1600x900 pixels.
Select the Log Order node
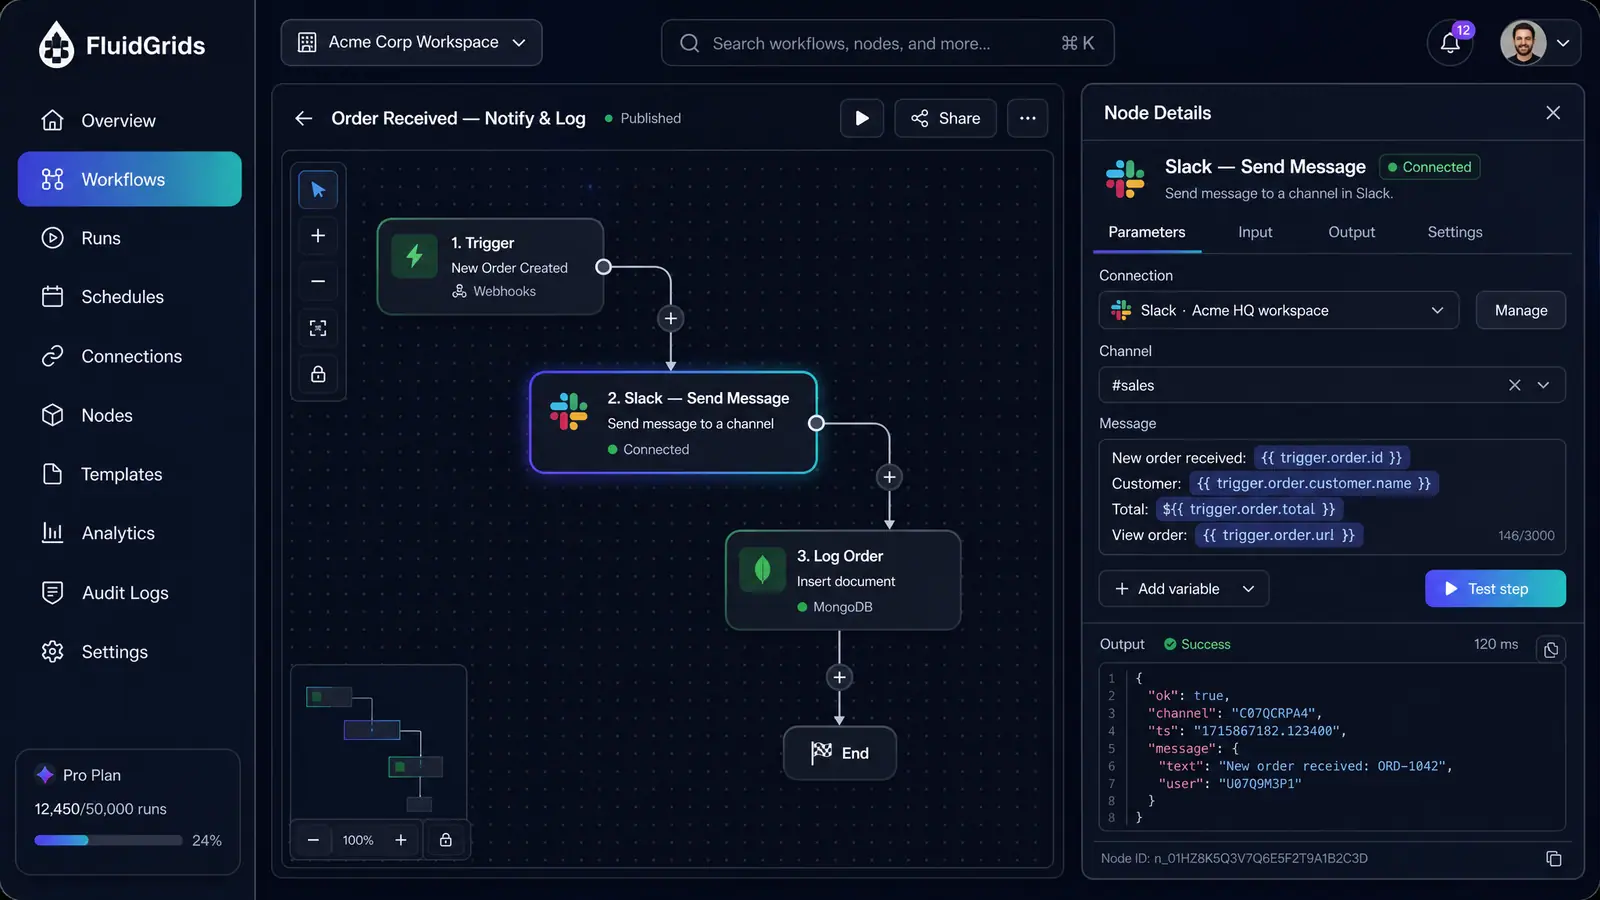tap(843, 580)
